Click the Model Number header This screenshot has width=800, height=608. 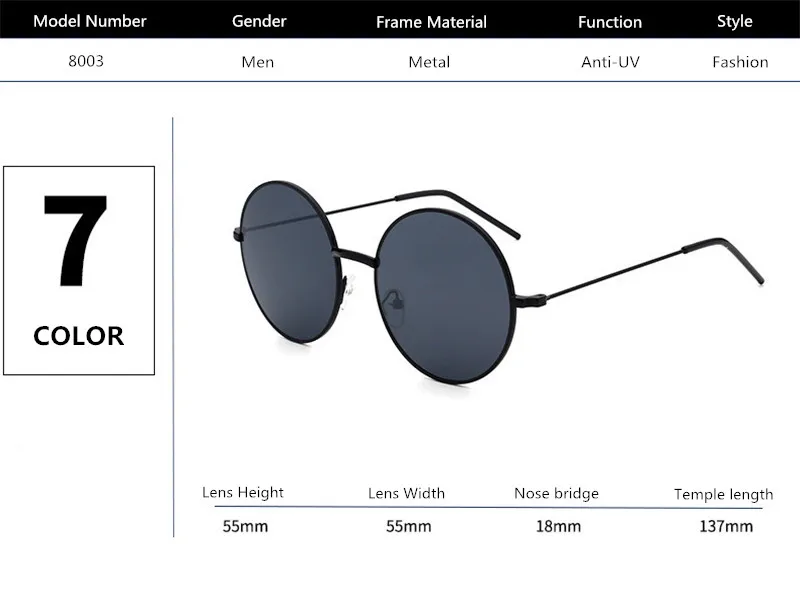click(90, 21)
